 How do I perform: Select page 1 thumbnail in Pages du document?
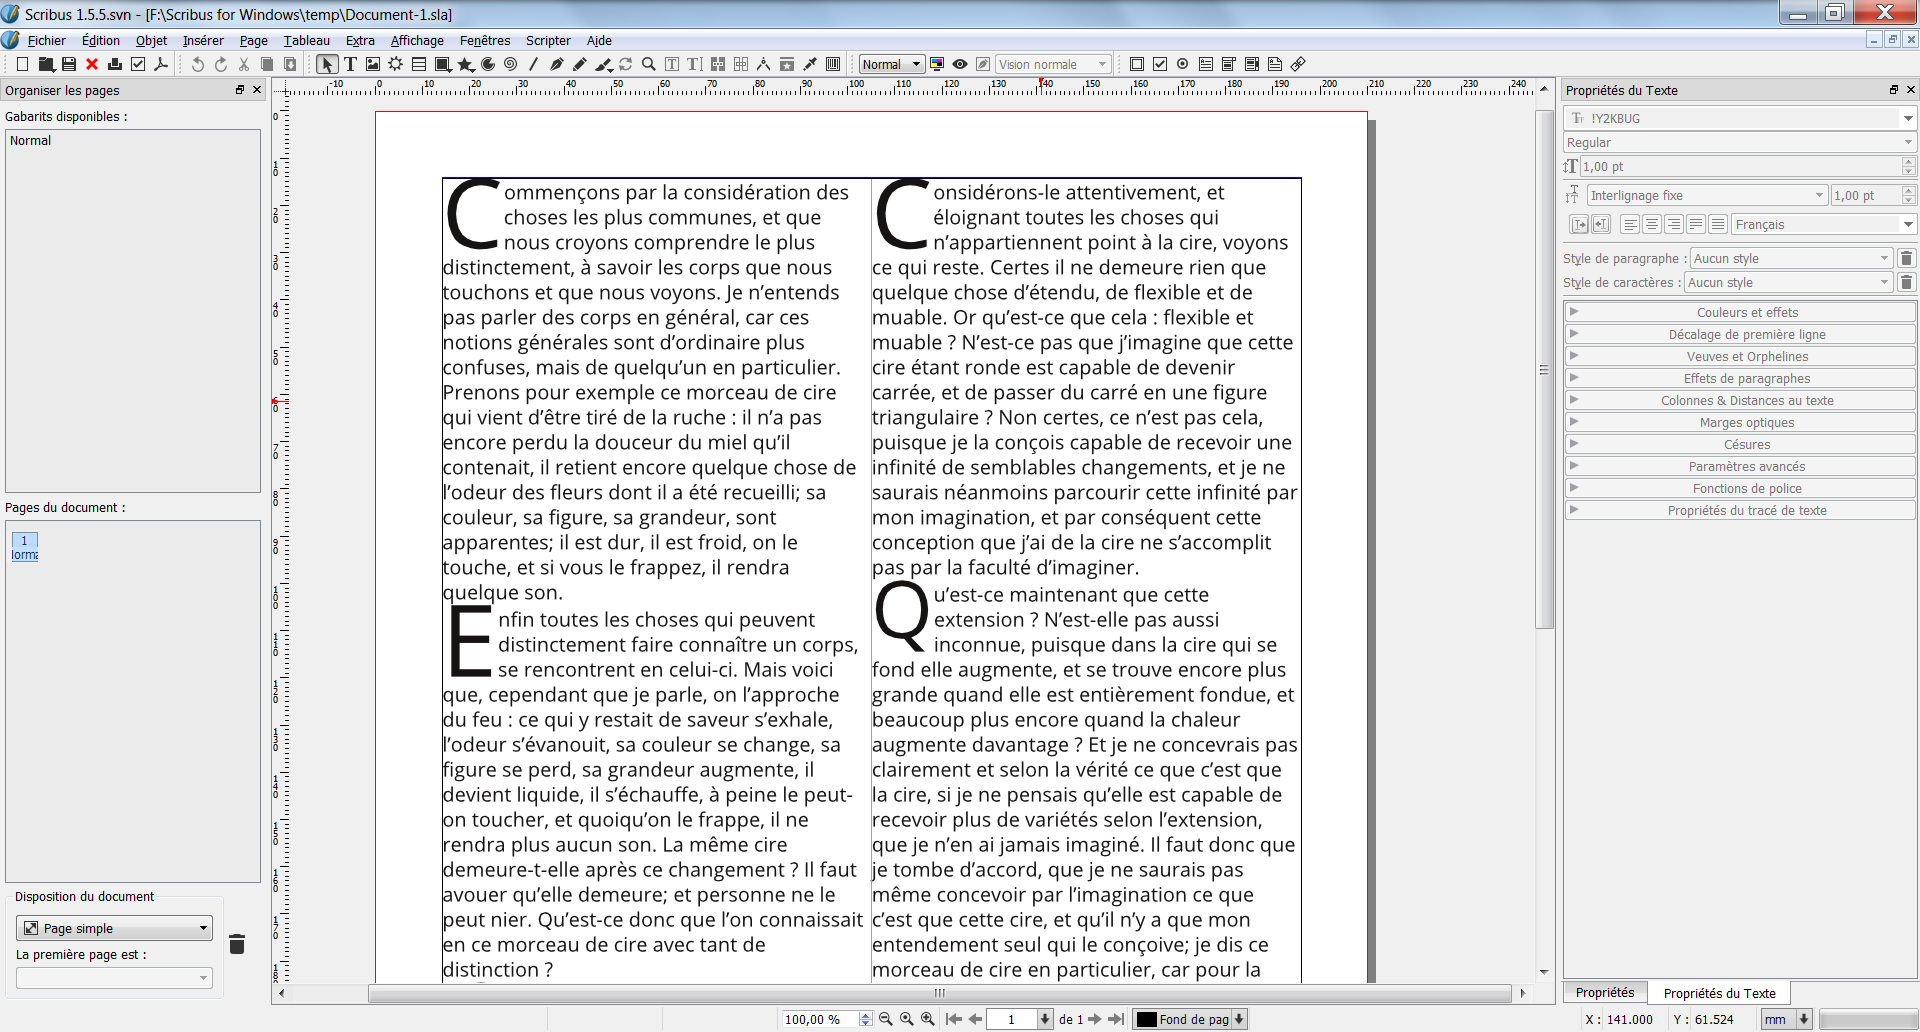pos(25,546)
